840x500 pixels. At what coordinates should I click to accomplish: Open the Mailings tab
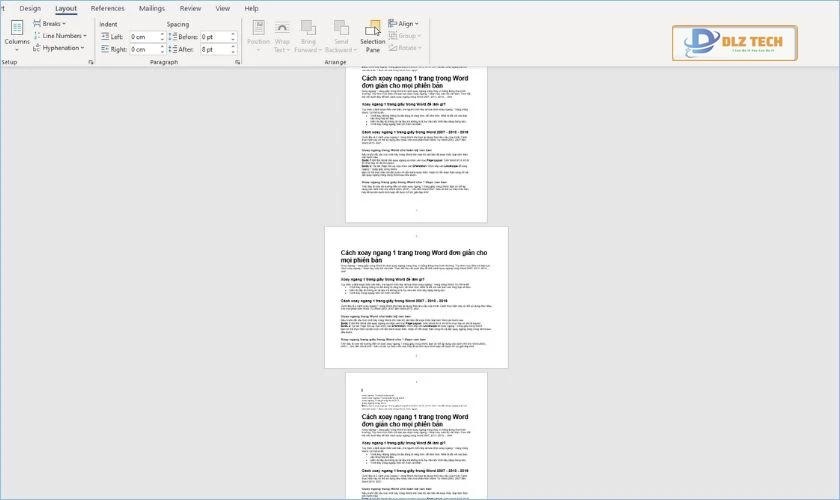152,8
